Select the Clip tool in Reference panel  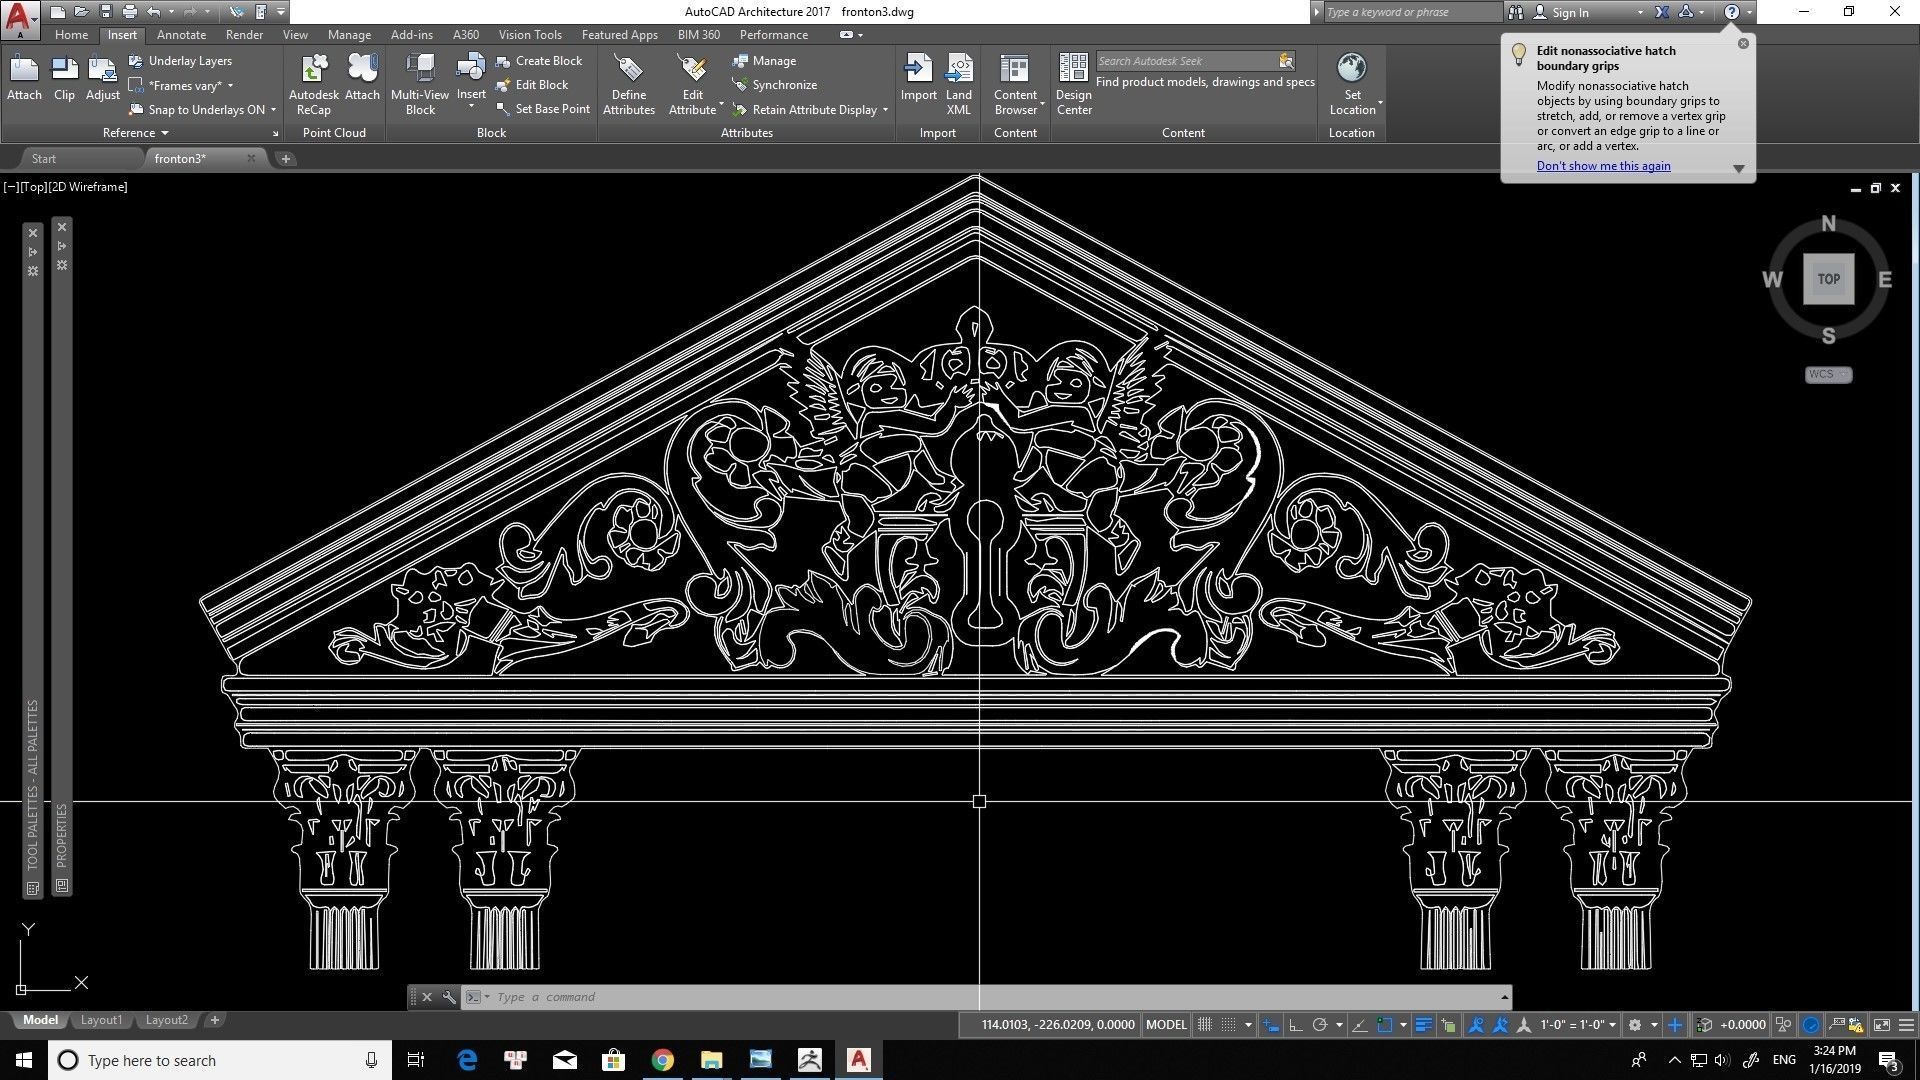(x=64, y=78)
